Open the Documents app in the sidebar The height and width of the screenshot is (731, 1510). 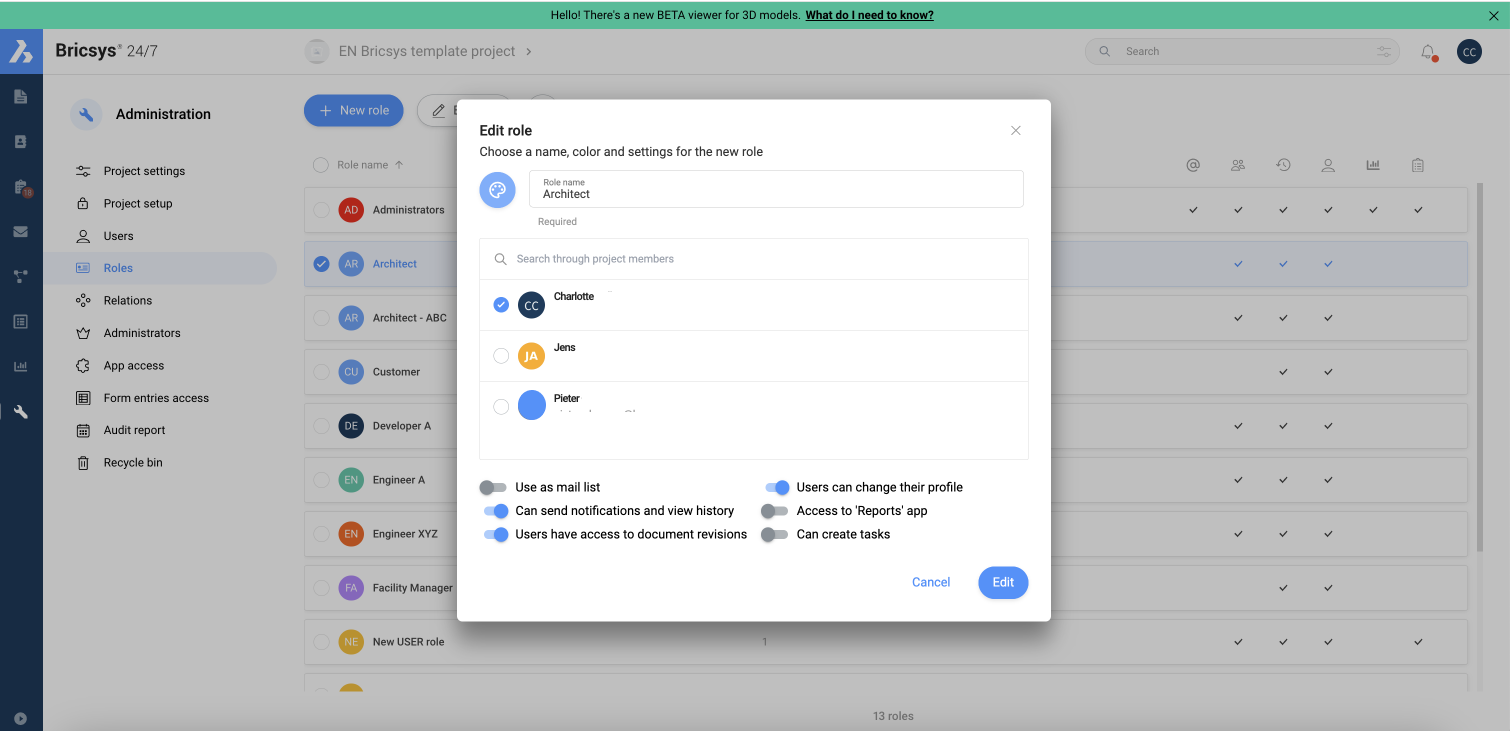21,96
